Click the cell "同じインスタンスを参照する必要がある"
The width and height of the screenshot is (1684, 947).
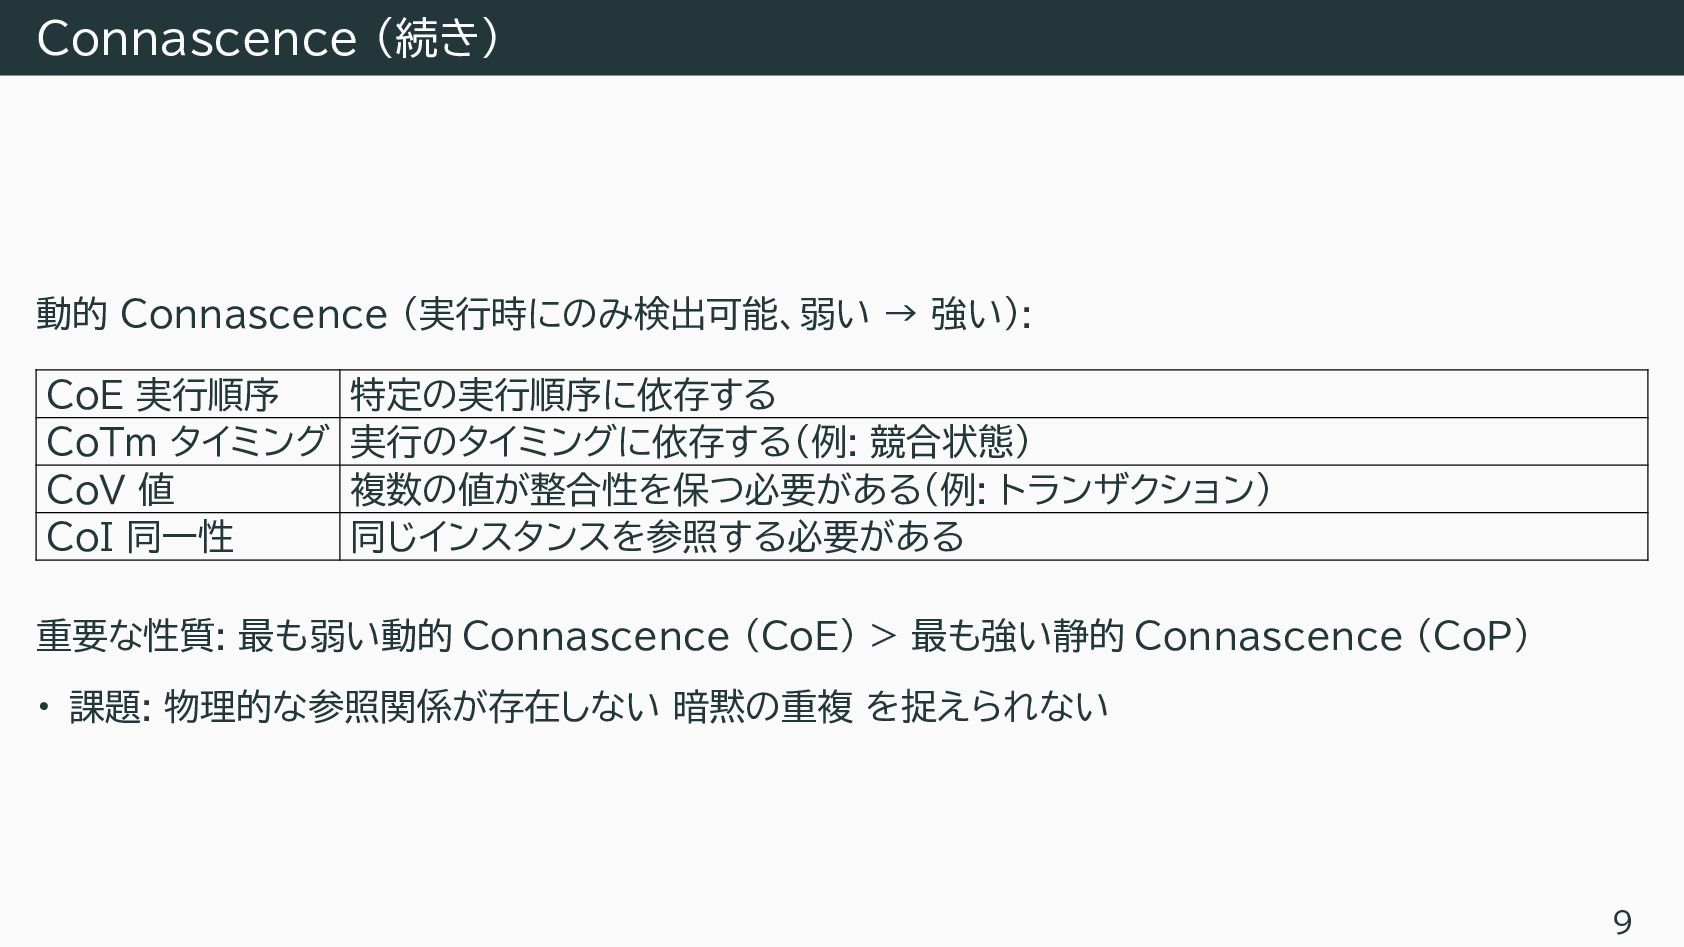tap(657, 537)
